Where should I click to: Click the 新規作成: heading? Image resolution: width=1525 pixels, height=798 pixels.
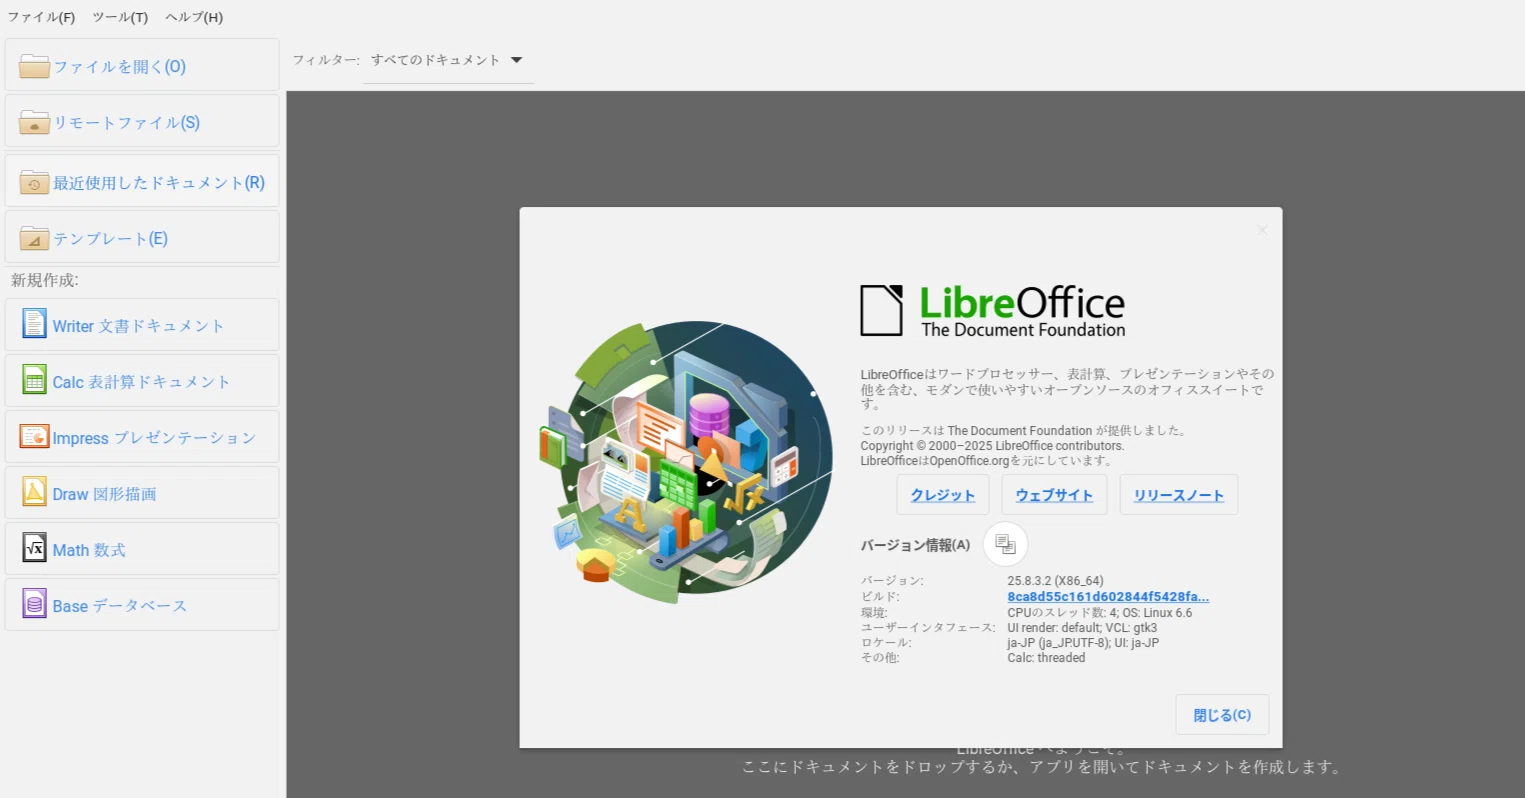click(x=44, y=280)
